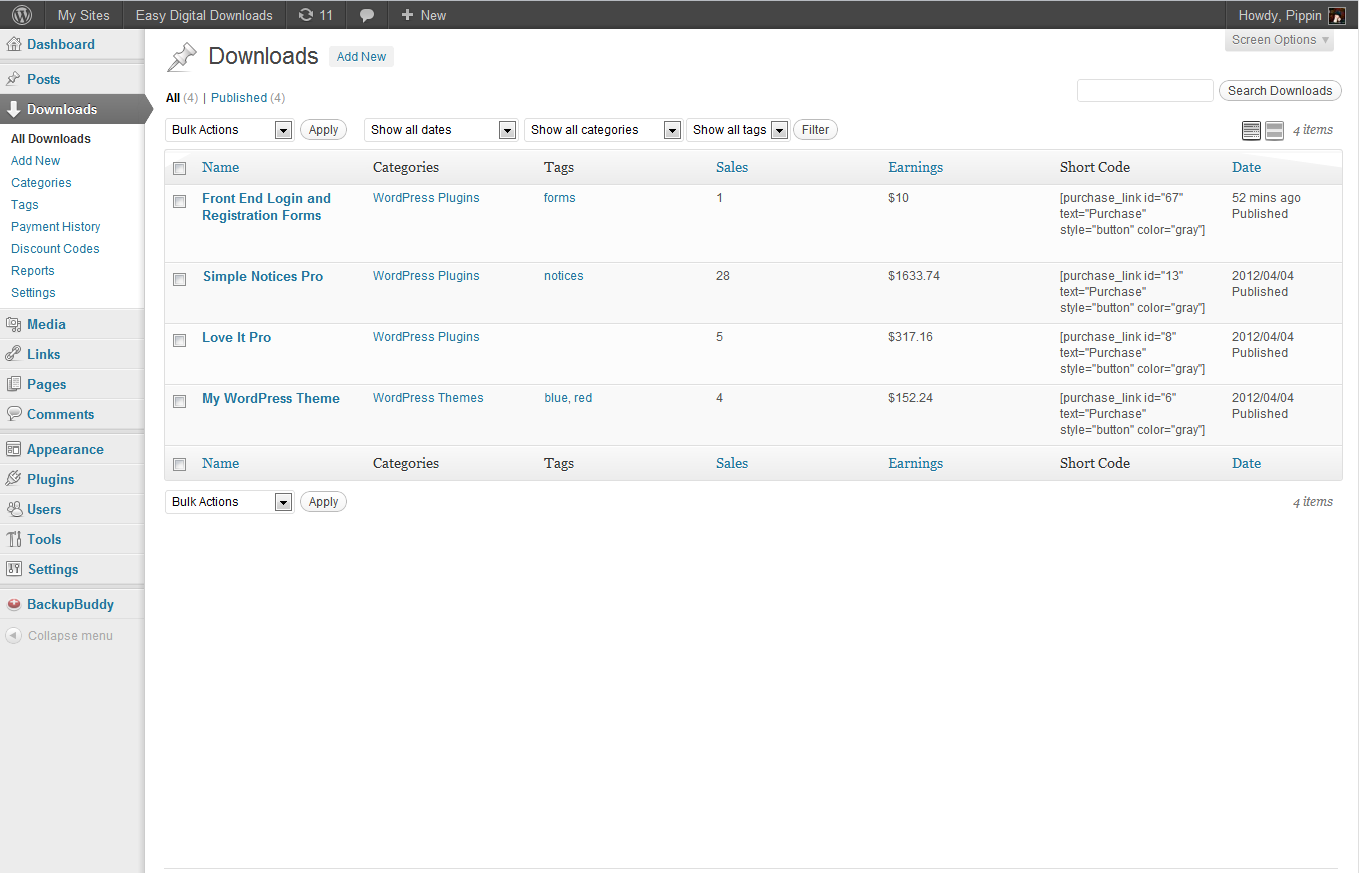
Task: Open the Easy Digital Downloads site menu
Action: (204, 15)
